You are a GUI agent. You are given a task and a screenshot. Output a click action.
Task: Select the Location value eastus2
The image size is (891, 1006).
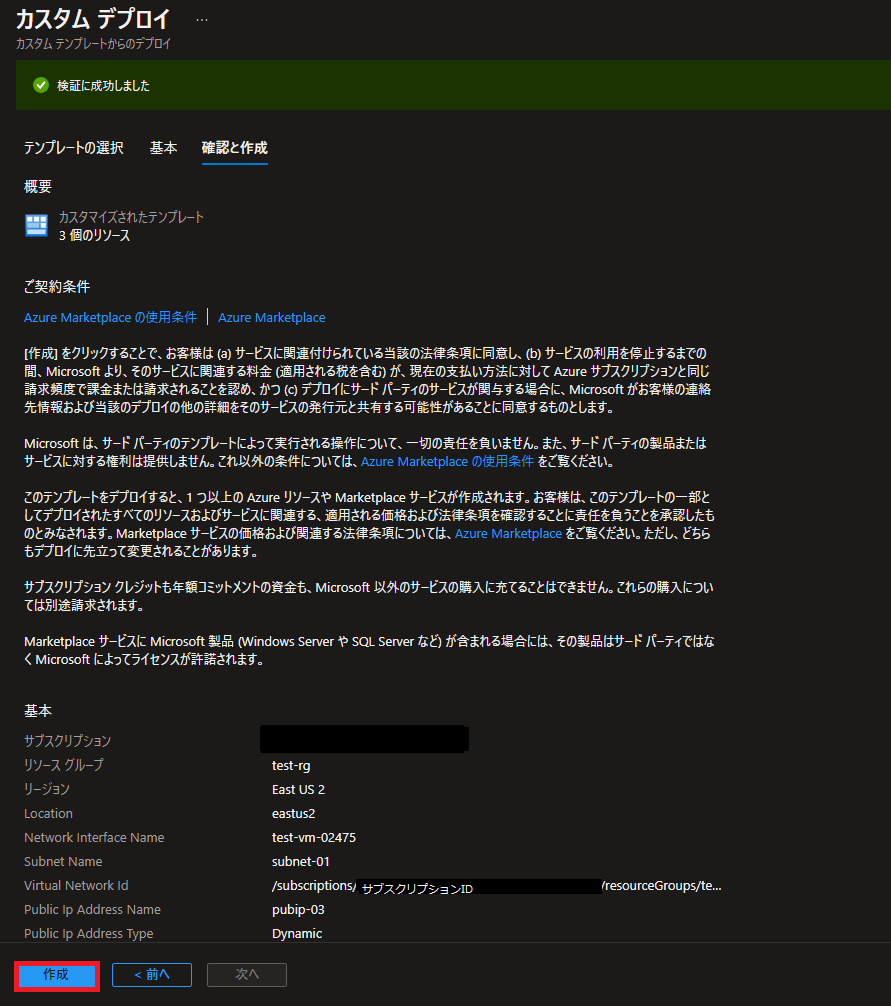294,814
